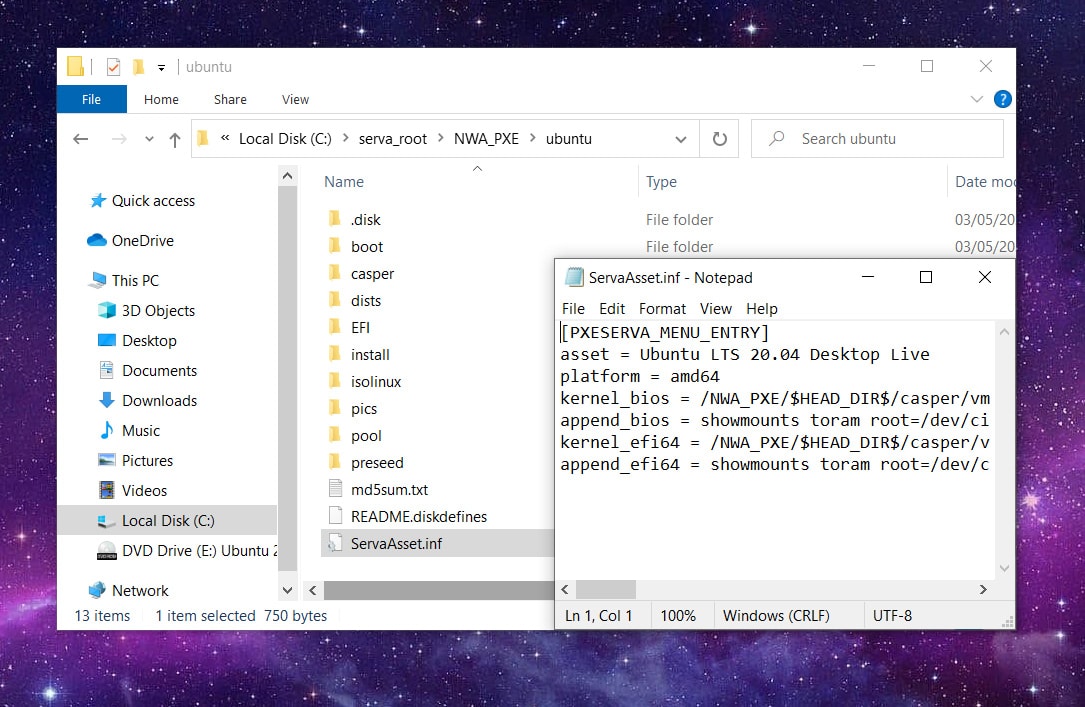
Task: Refresh the ubuntu folder view
Action: (720, 139)
